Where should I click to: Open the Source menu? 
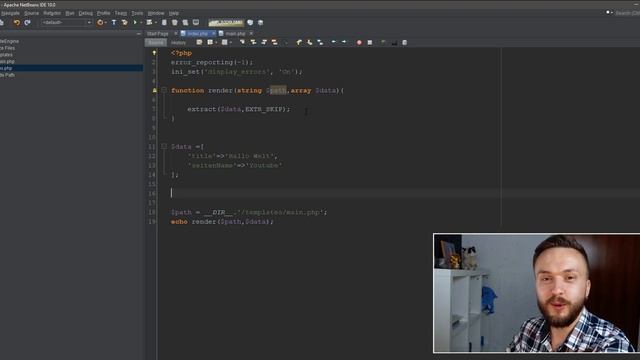coord(31,13)
